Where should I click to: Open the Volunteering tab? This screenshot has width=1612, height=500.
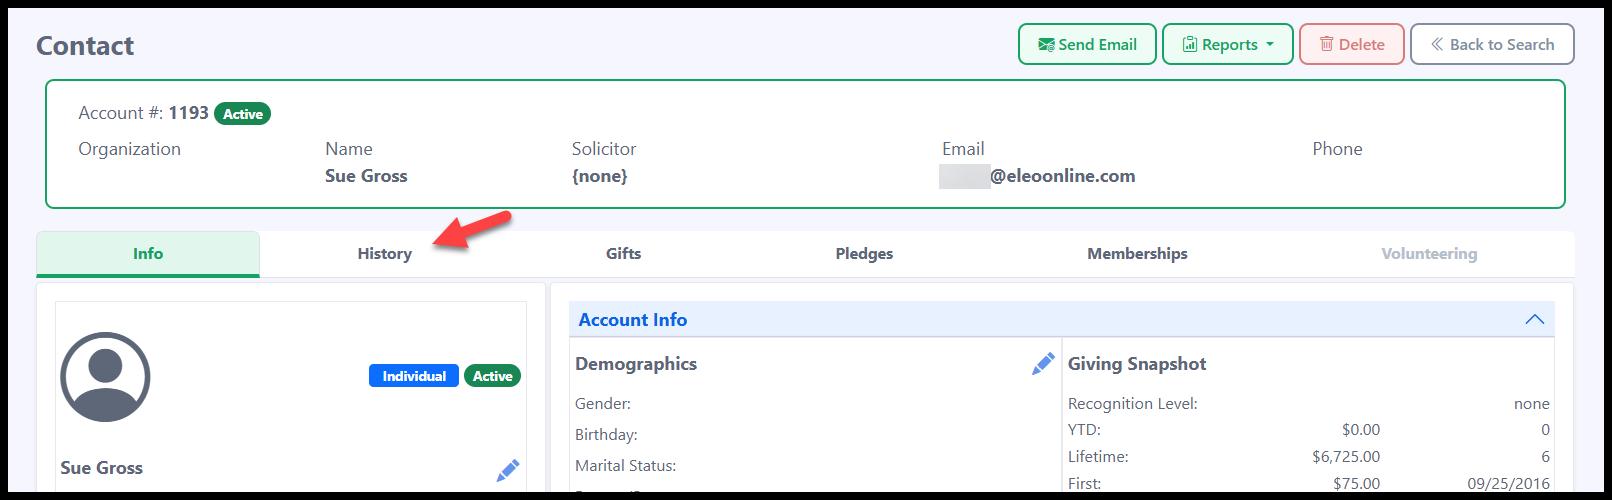pos(1429,254)
